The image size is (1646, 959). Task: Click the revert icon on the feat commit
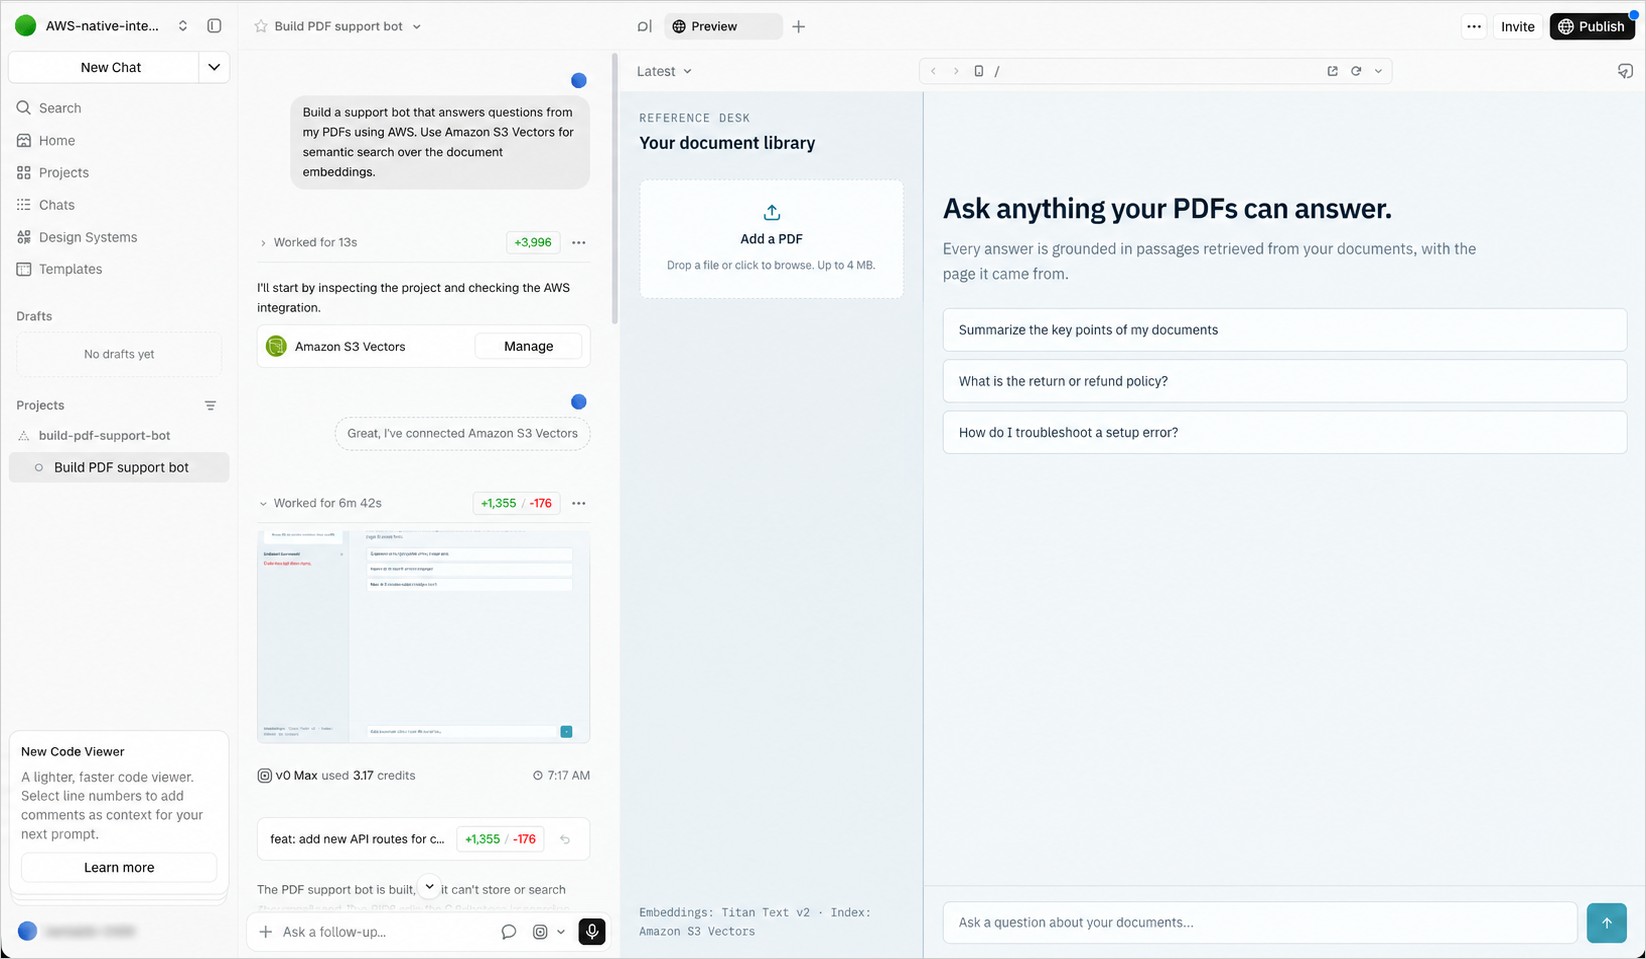point(565,839)
